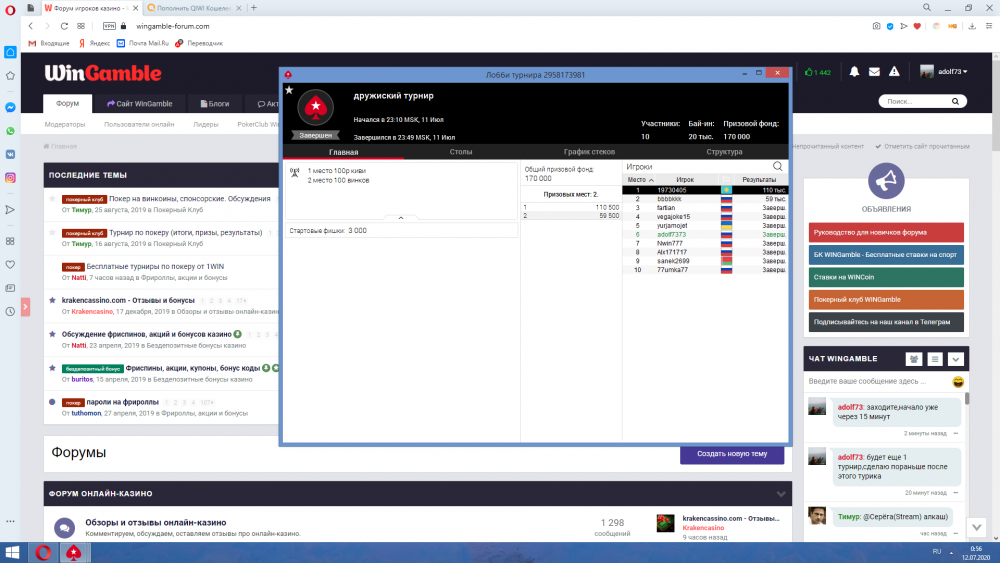The height and width of the screenshot is (563, 1000).
Task: Favorite the tournament with the star icon
Action: (x=290, y=90)
